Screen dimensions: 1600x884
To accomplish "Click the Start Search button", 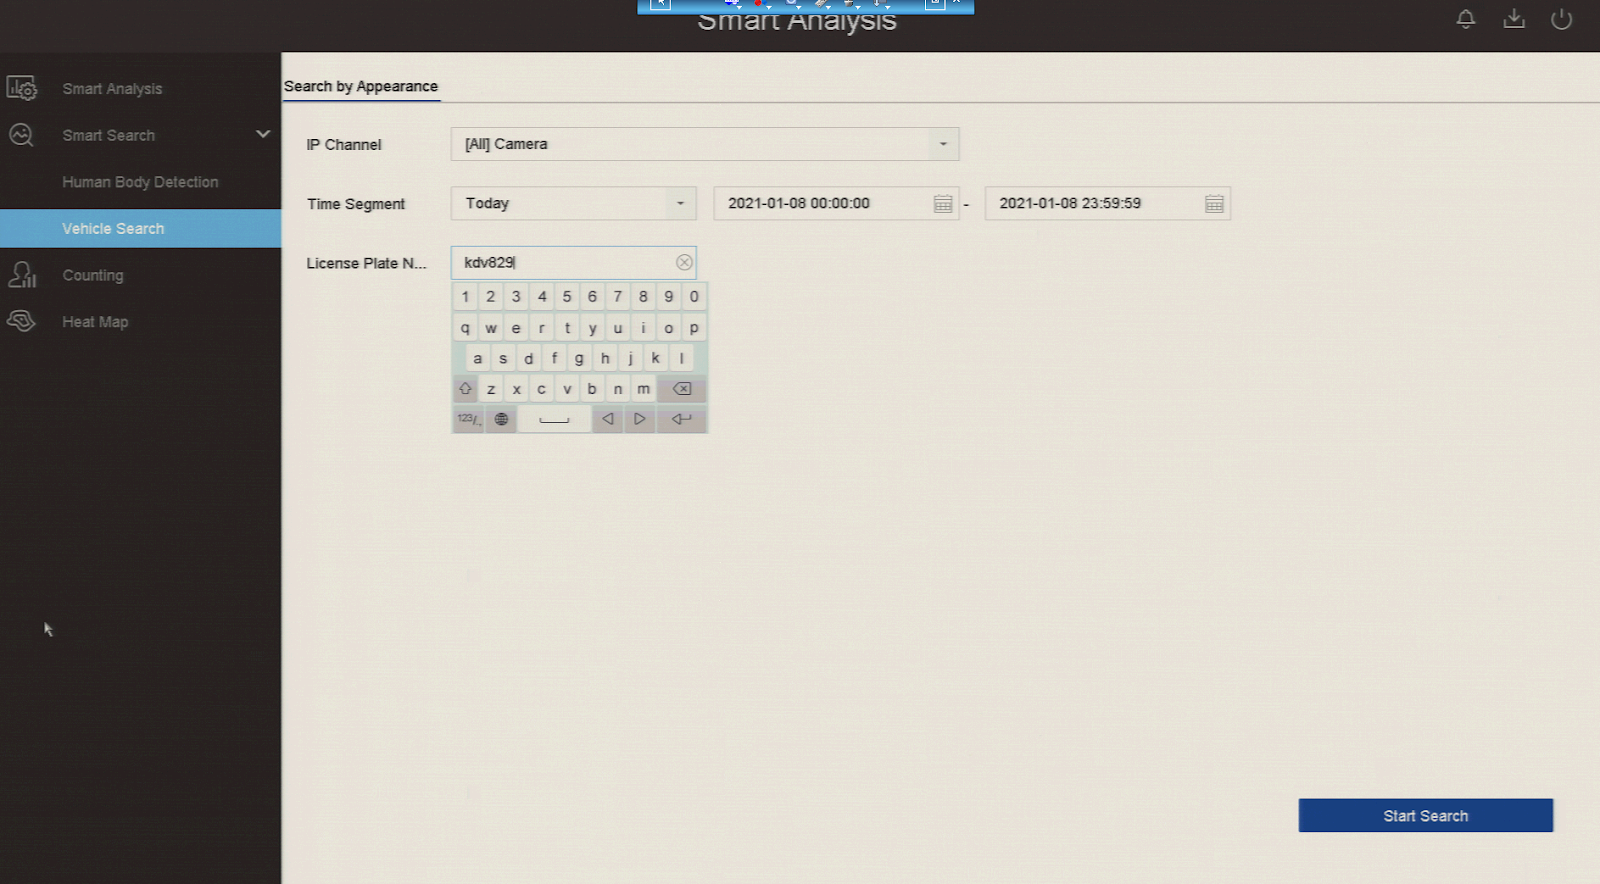I will (x=1426, y=815).
